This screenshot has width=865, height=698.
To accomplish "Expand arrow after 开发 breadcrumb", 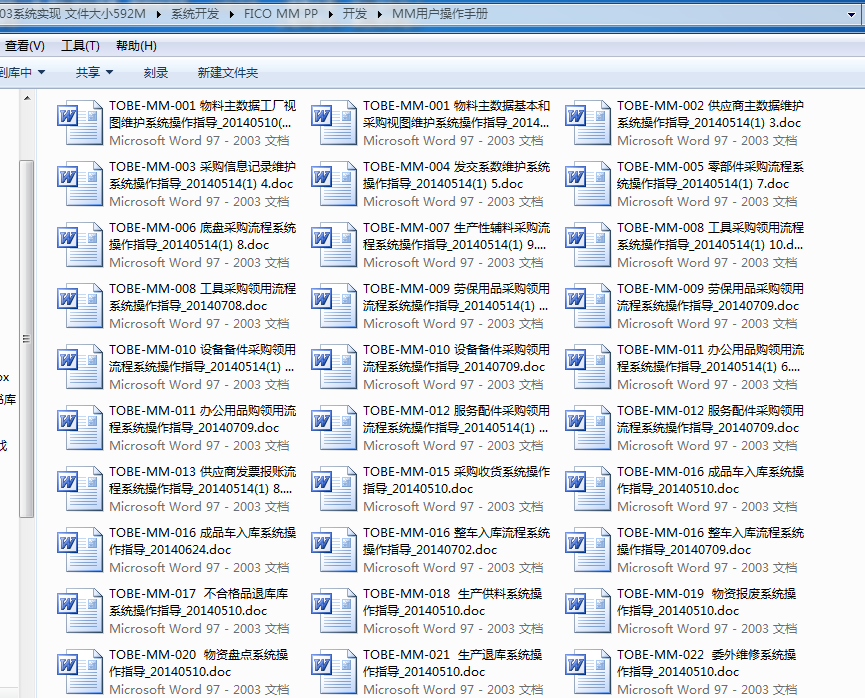I will click(380, 14).
